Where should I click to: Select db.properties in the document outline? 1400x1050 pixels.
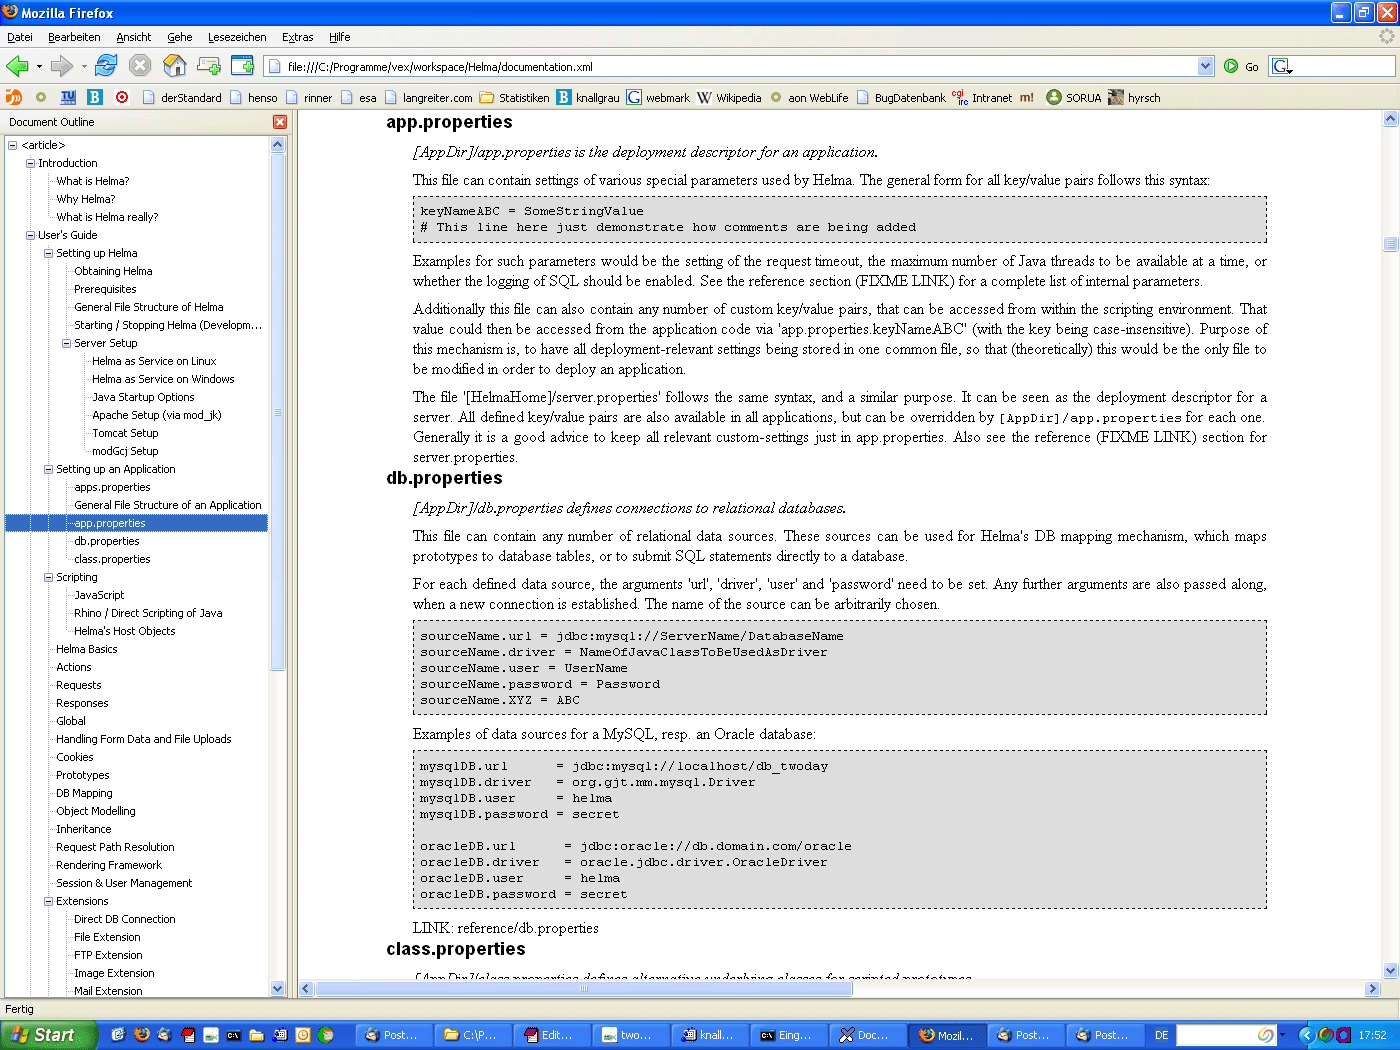107,541
